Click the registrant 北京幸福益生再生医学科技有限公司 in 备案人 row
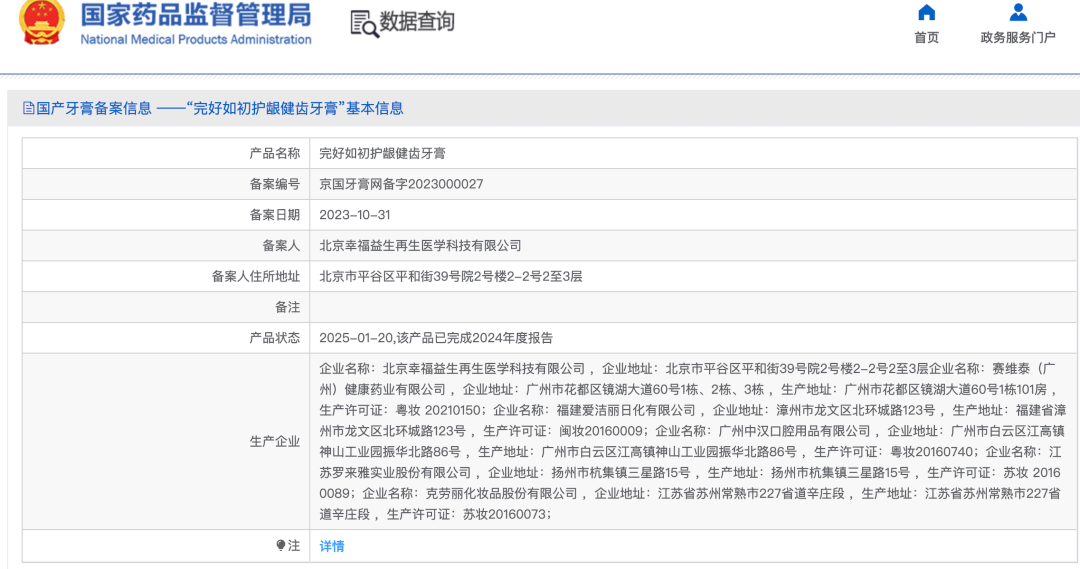The image size is (1080, 569). click(420, 245)
